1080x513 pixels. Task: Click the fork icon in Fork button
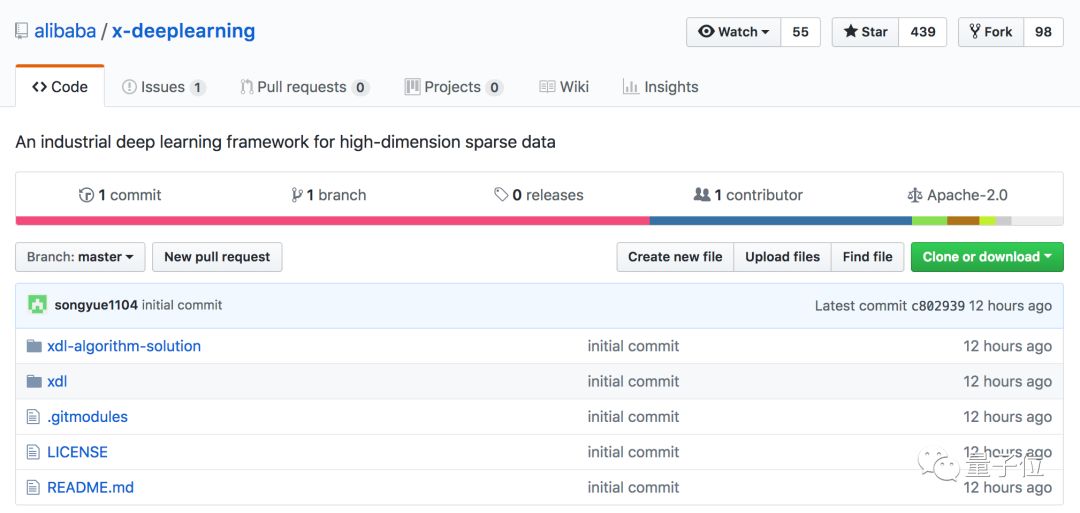pyautogui.click(x=975, y=32)
